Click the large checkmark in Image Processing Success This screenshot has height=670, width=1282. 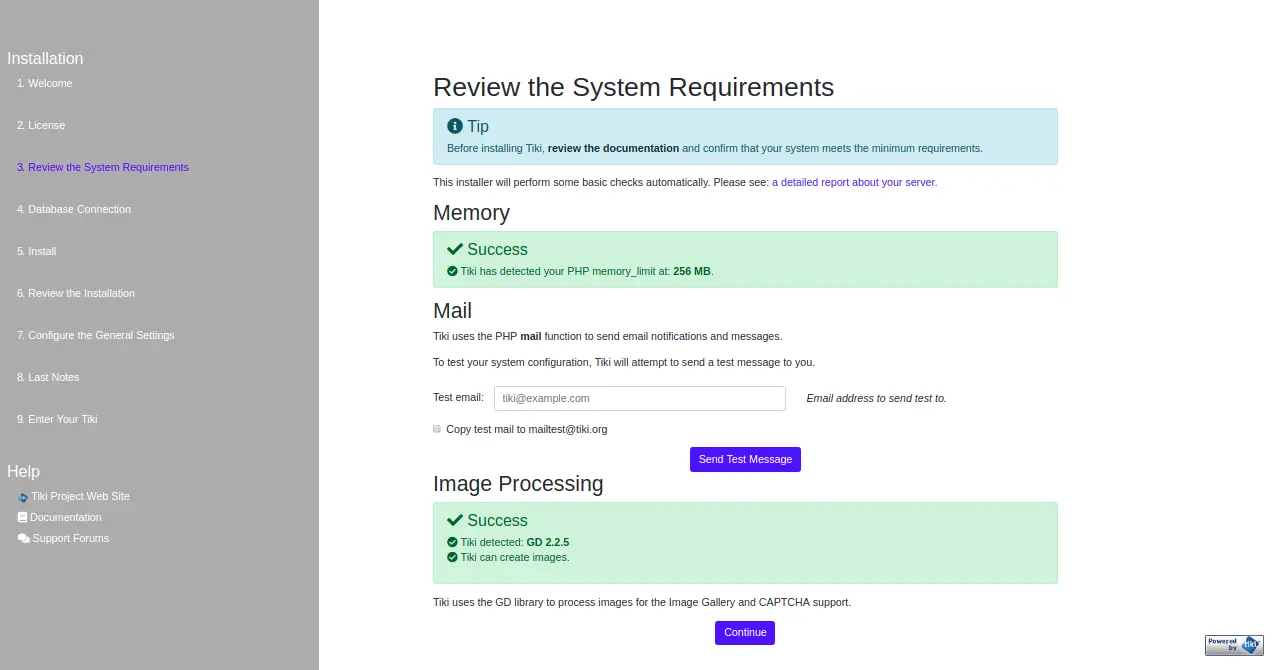coord(455,520)
